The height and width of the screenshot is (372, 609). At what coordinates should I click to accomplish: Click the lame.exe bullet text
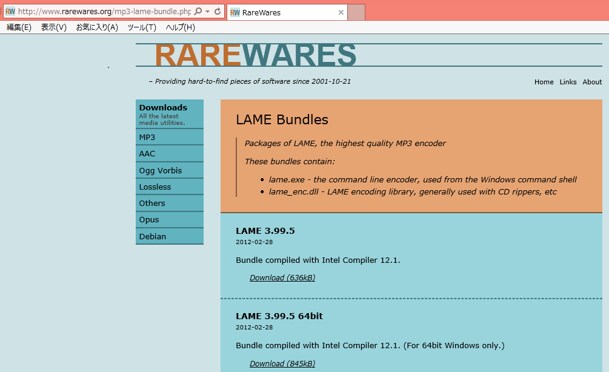click(x=423, y=179)
